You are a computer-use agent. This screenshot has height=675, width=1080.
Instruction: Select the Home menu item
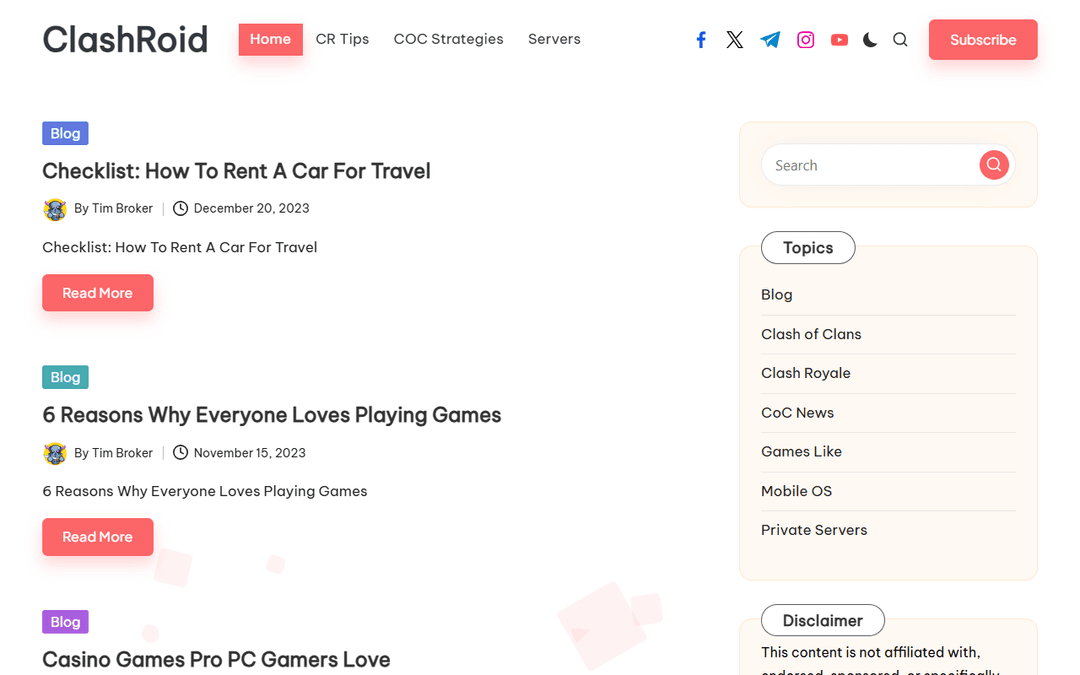[x=271, y=39]
